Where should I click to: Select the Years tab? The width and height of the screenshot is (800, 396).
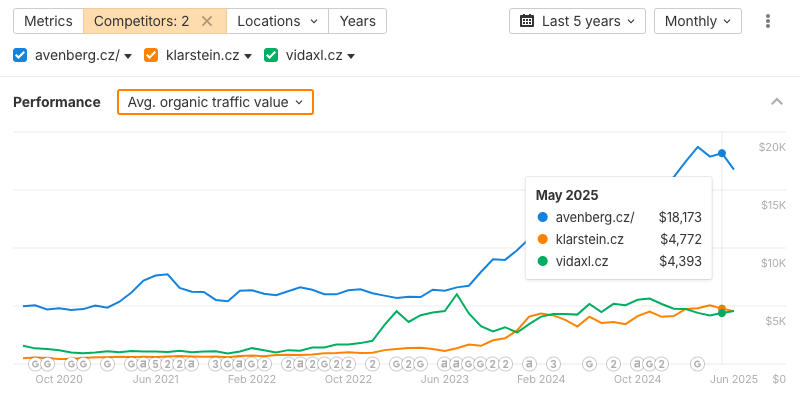[358, 21]
